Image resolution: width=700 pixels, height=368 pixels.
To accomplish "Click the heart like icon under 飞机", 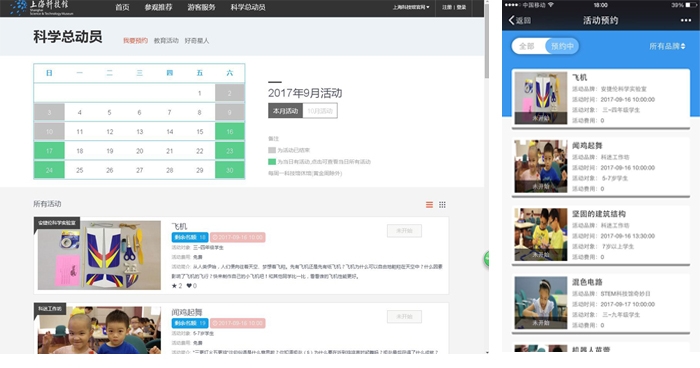I will coord(189,286).
